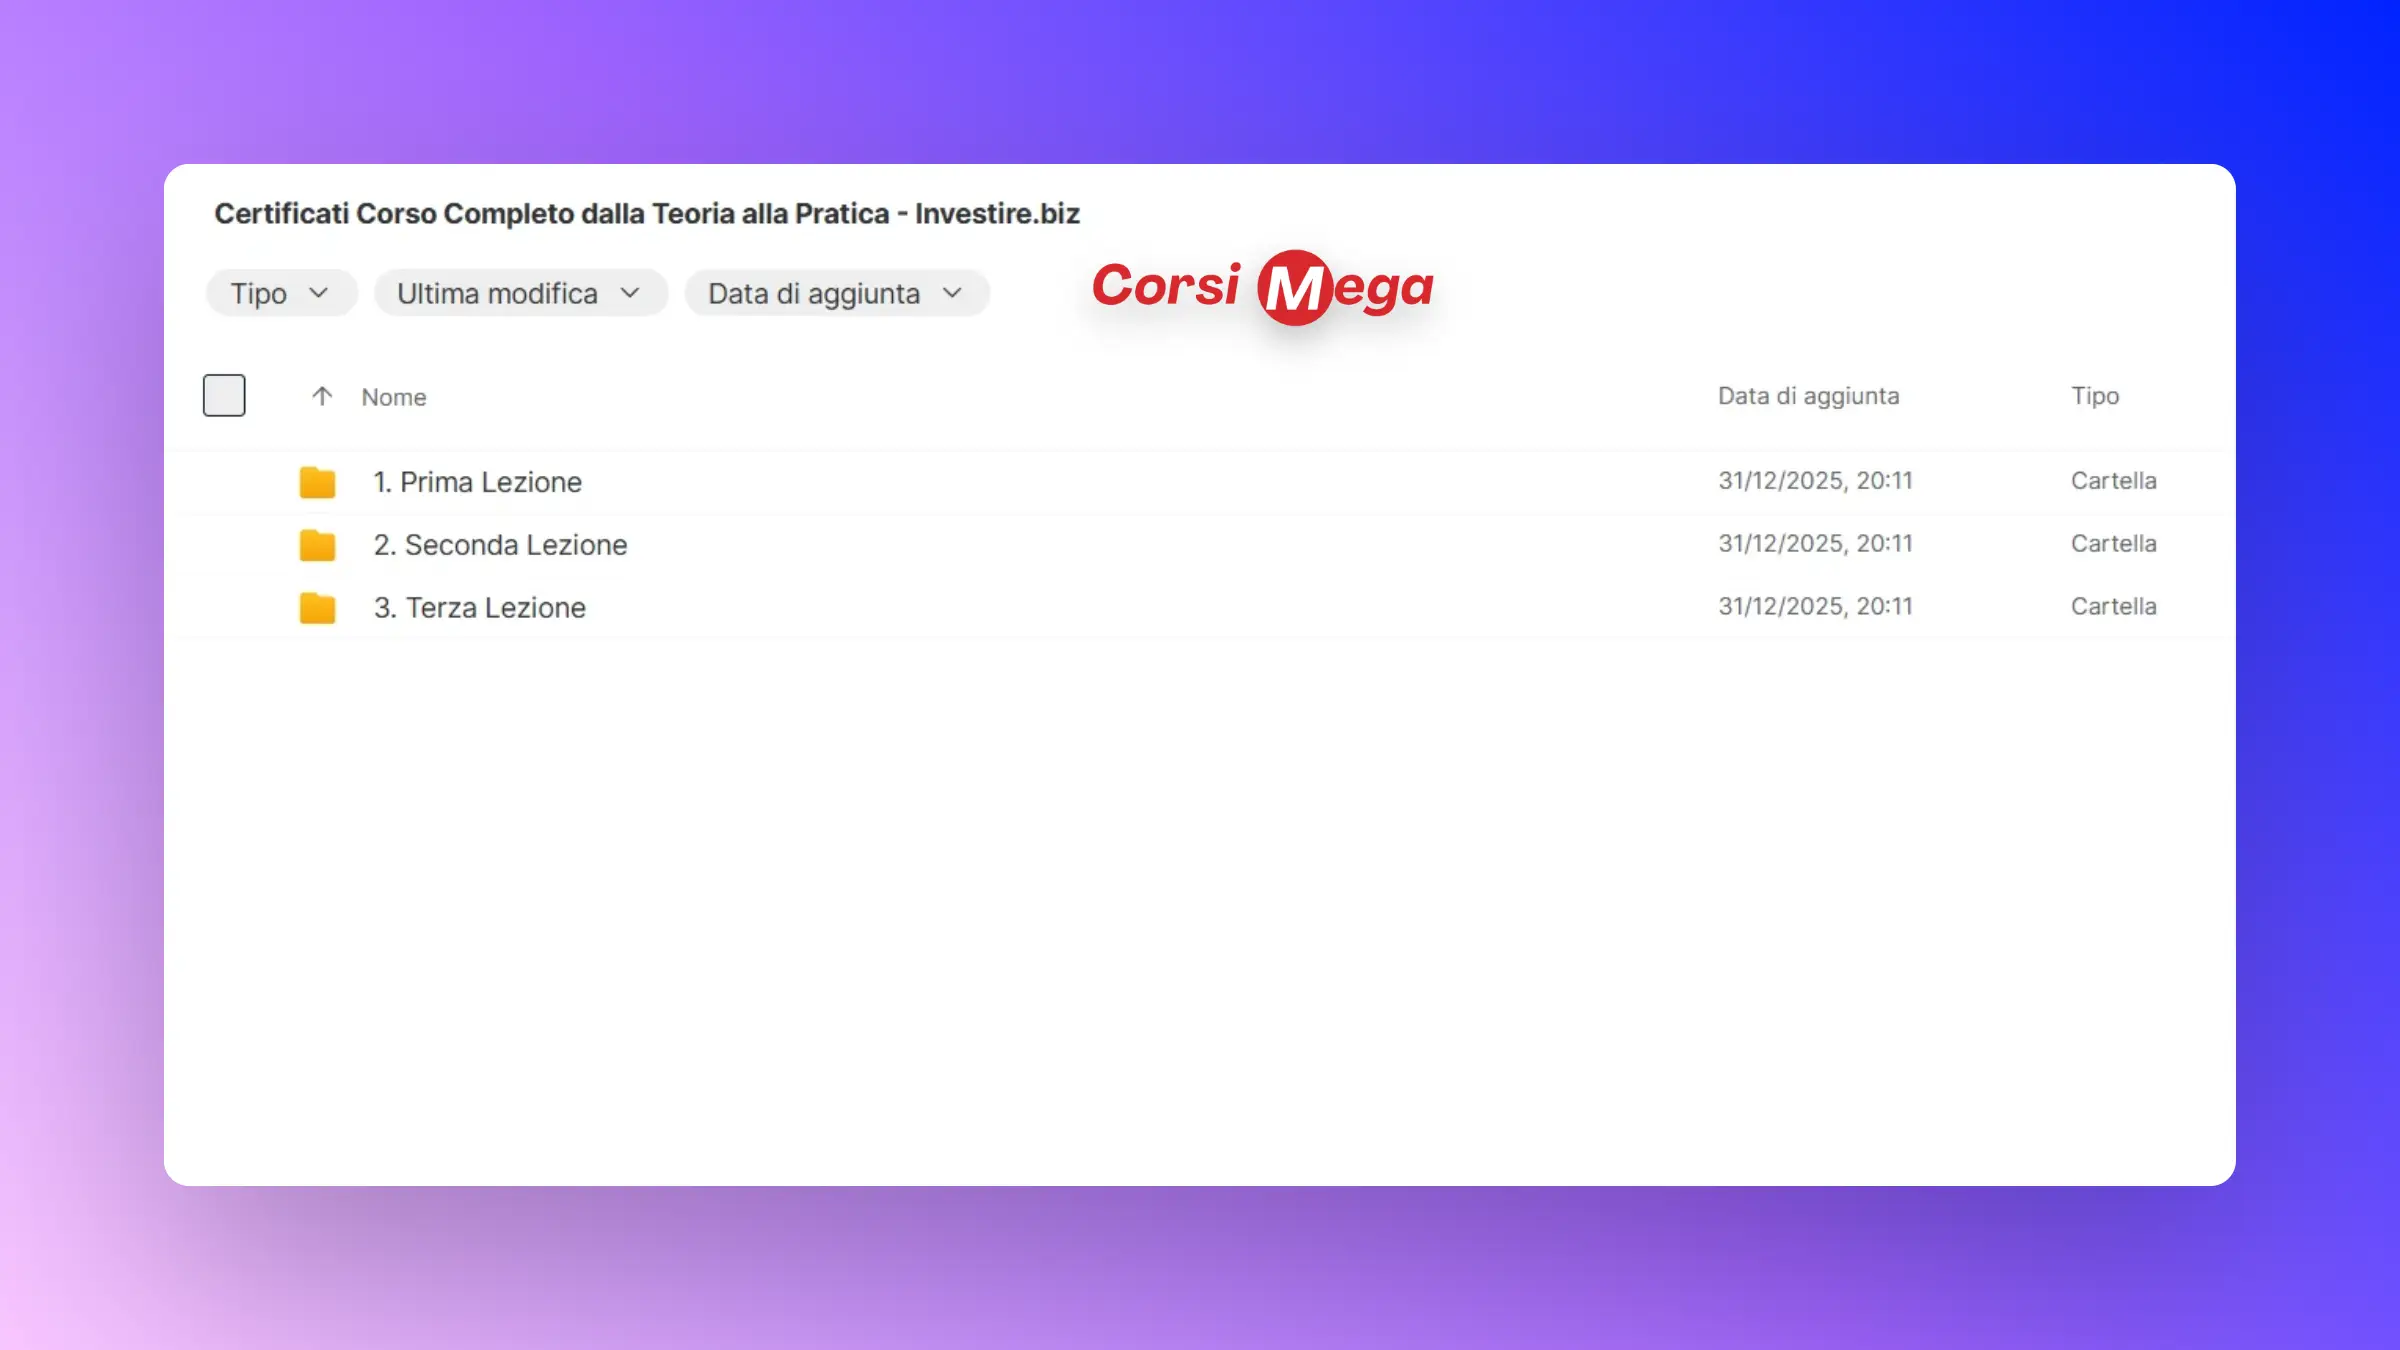2400x1350 pixels.
Task: Click the folder icon for Prima Lezione
Action: 317,482
